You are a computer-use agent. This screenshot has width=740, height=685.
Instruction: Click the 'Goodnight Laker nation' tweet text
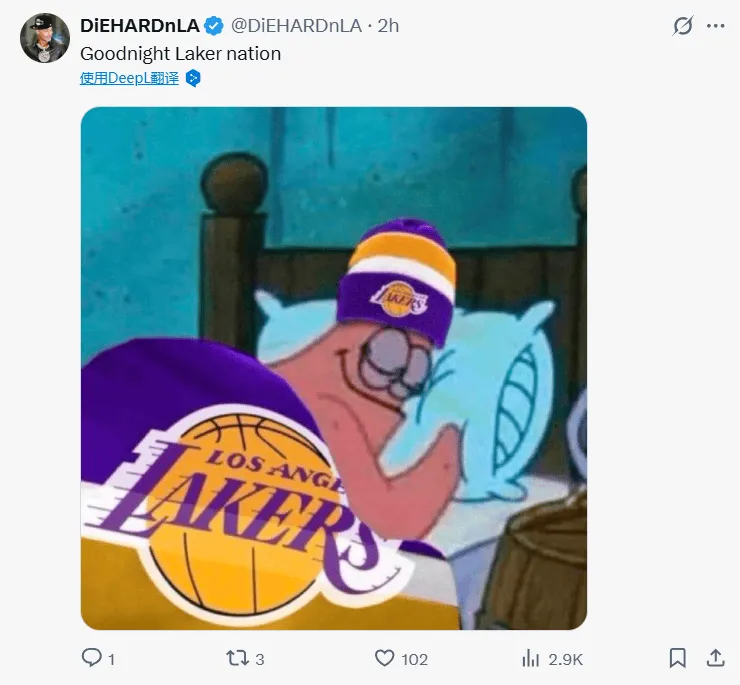[x=180, y=53]
